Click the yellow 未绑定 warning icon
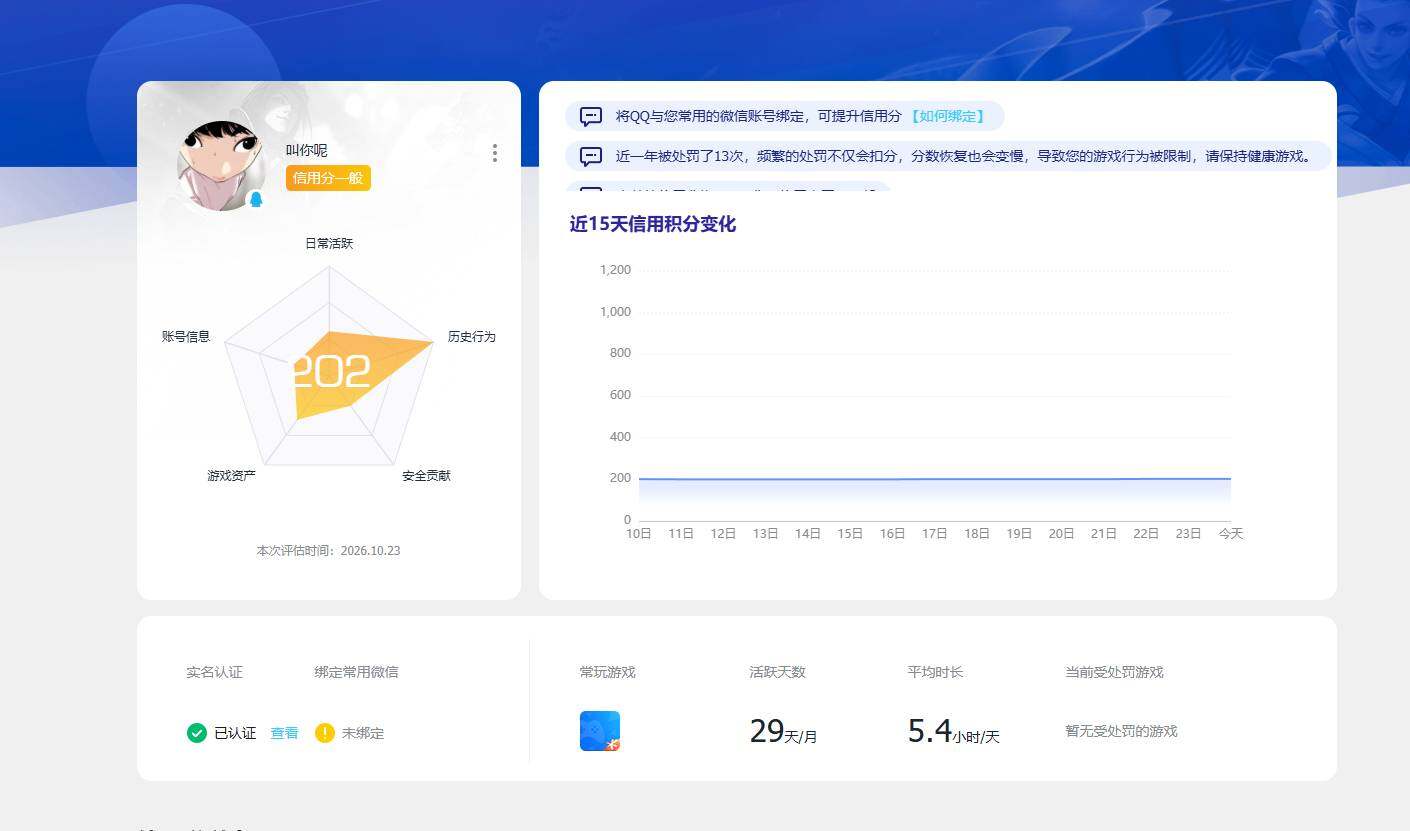This screenshot has height=831, width=1410. pyautogui.click(x=325, y=733)
